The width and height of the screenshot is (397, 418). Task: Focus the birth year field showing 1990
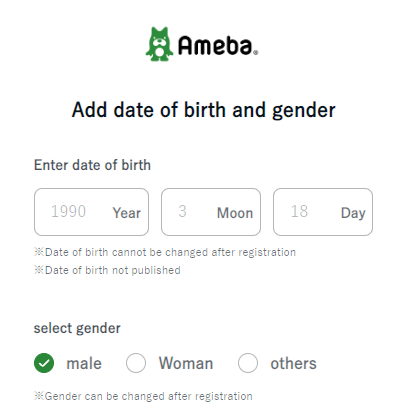coord(91,212)
